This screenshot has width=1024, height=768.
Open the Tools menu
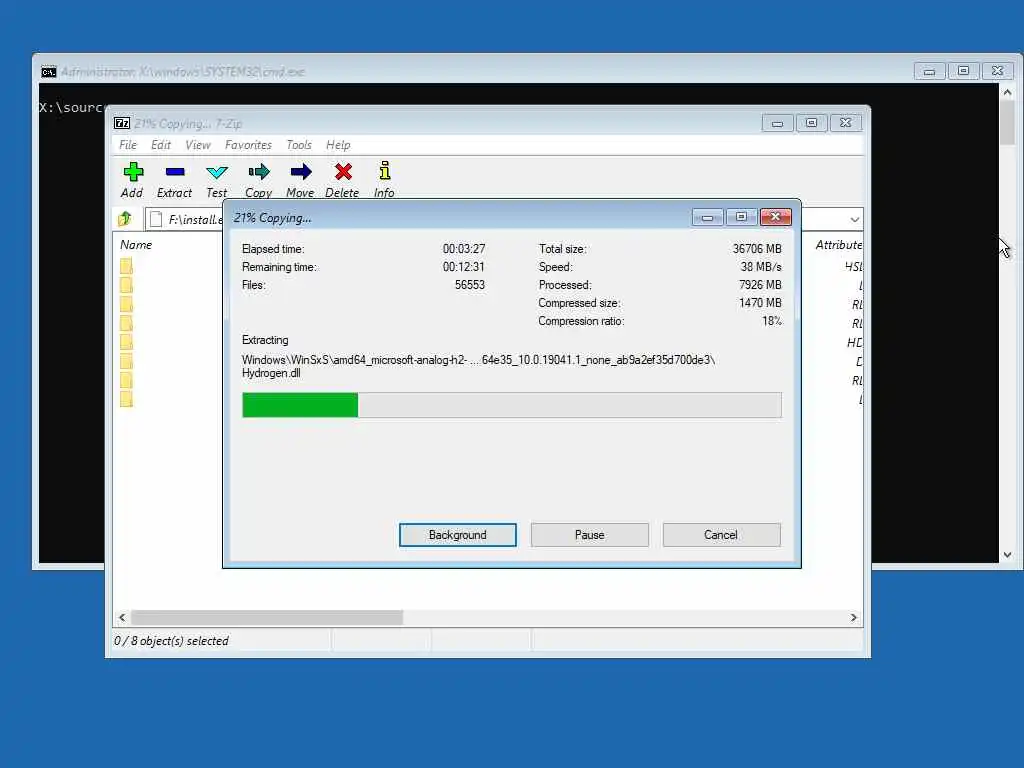click(299, 145)
